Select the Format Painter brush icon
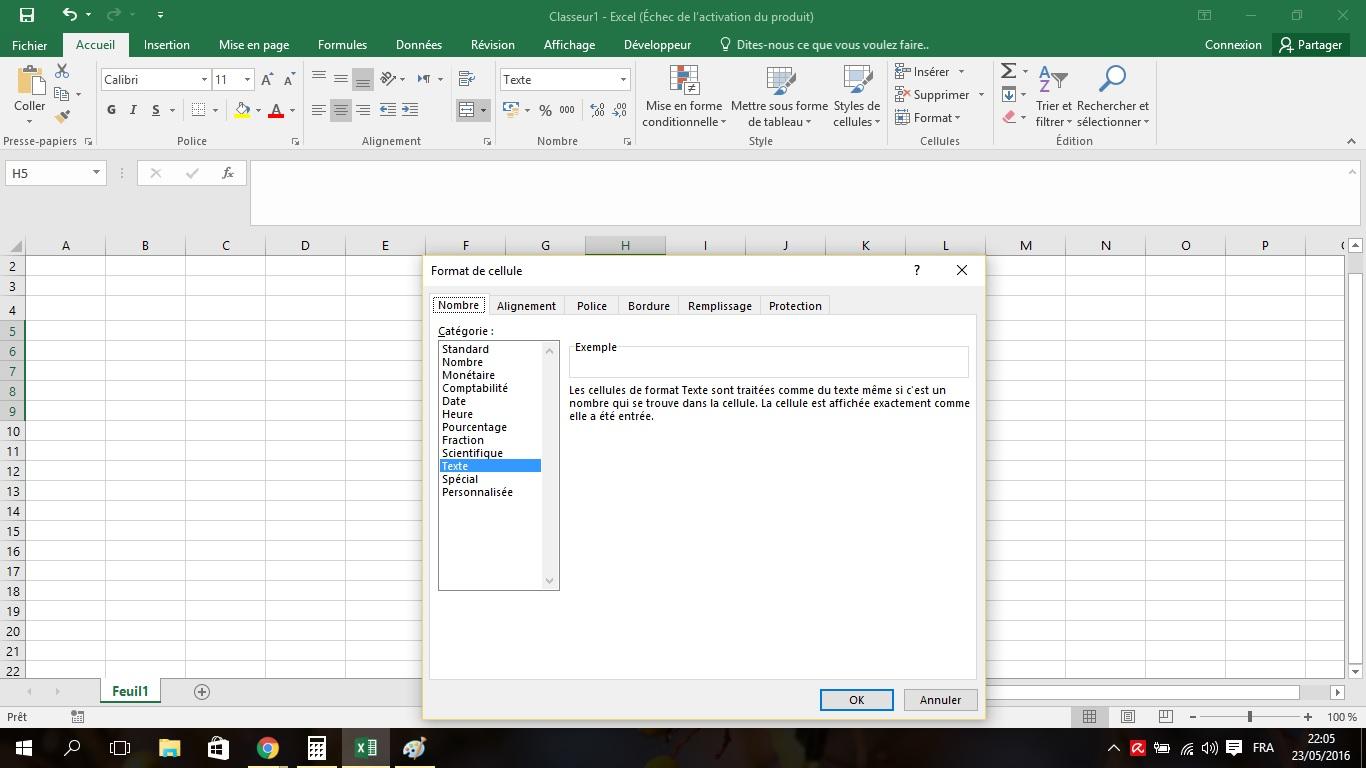Image resolution: width=1366 pixels, height=768 pixels. click(62, 116)
